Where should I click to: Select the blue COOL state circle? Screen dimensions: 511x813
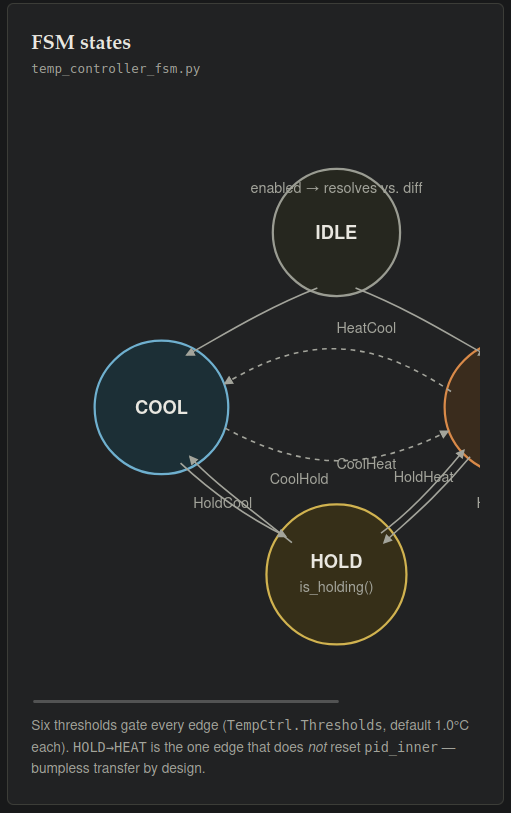click(x=161, y=407)
